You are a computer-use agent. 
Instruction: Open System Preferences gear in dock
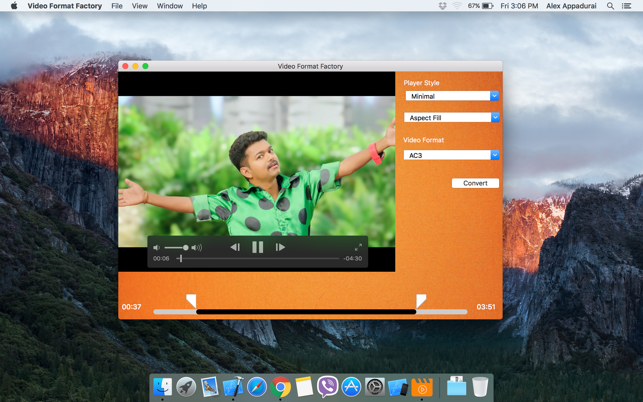coord(375,387)
